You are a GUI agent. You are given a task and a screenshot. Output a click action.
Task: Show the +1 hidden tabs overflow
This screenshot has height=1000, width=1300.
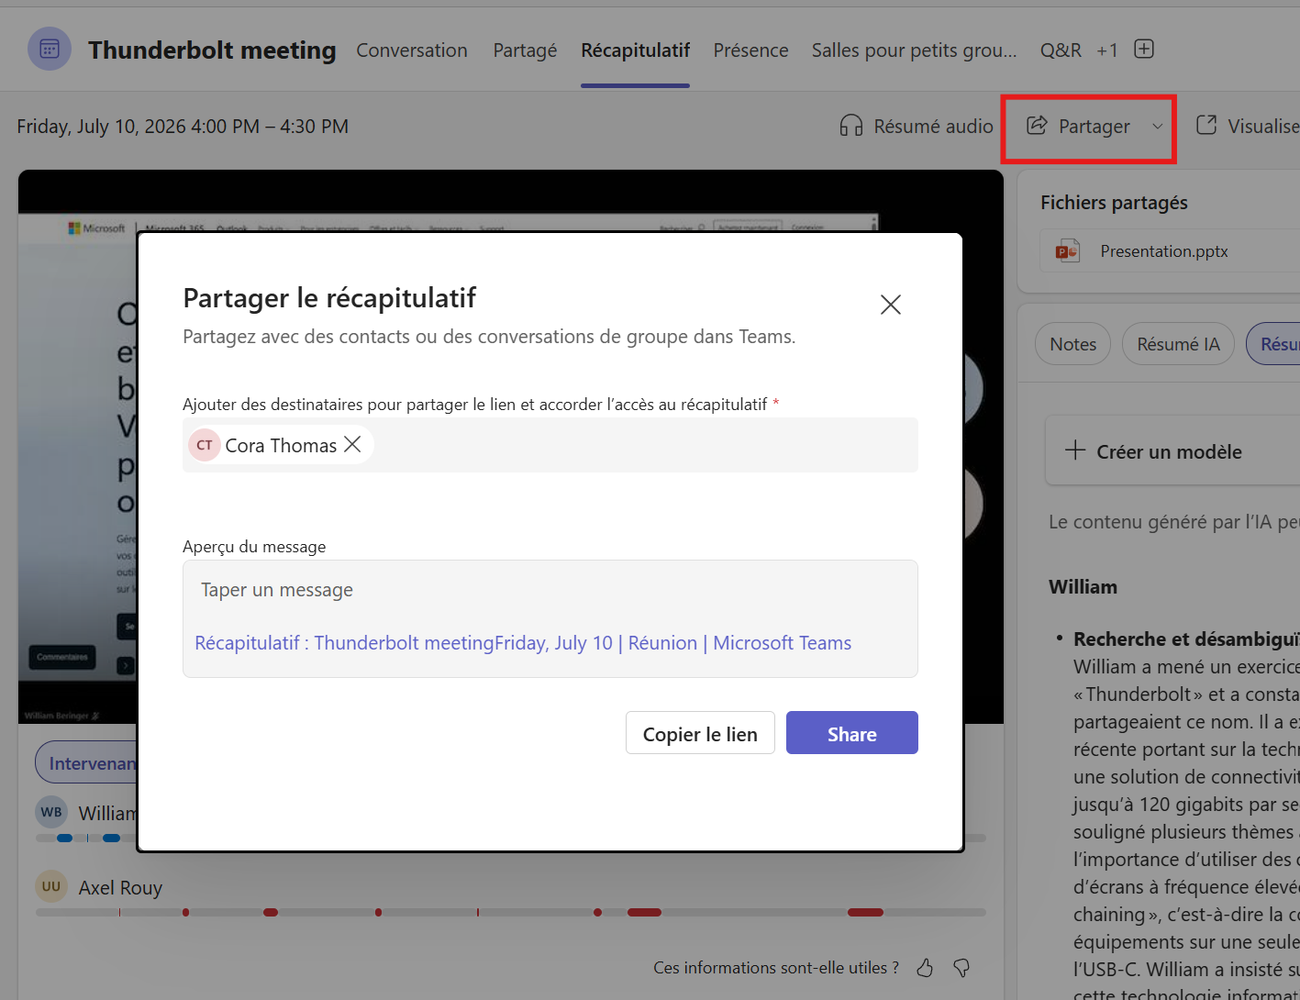tap(1107, 50)
